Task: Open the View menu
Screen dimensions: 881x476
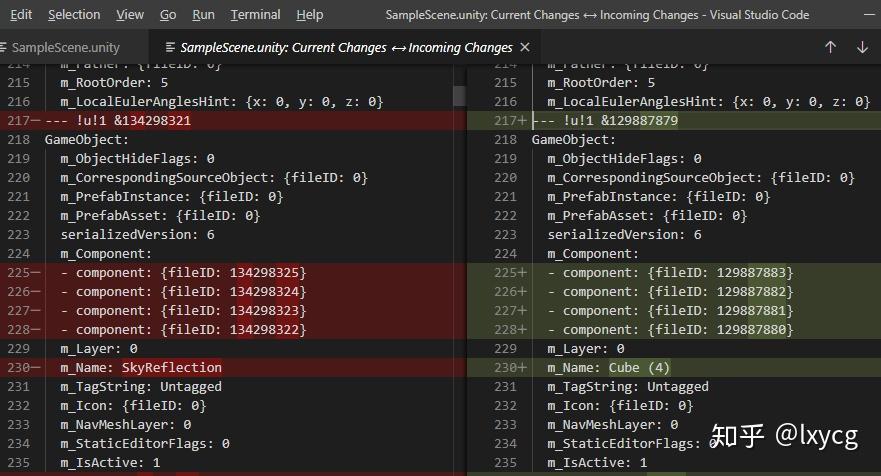Action: (130, 15)
